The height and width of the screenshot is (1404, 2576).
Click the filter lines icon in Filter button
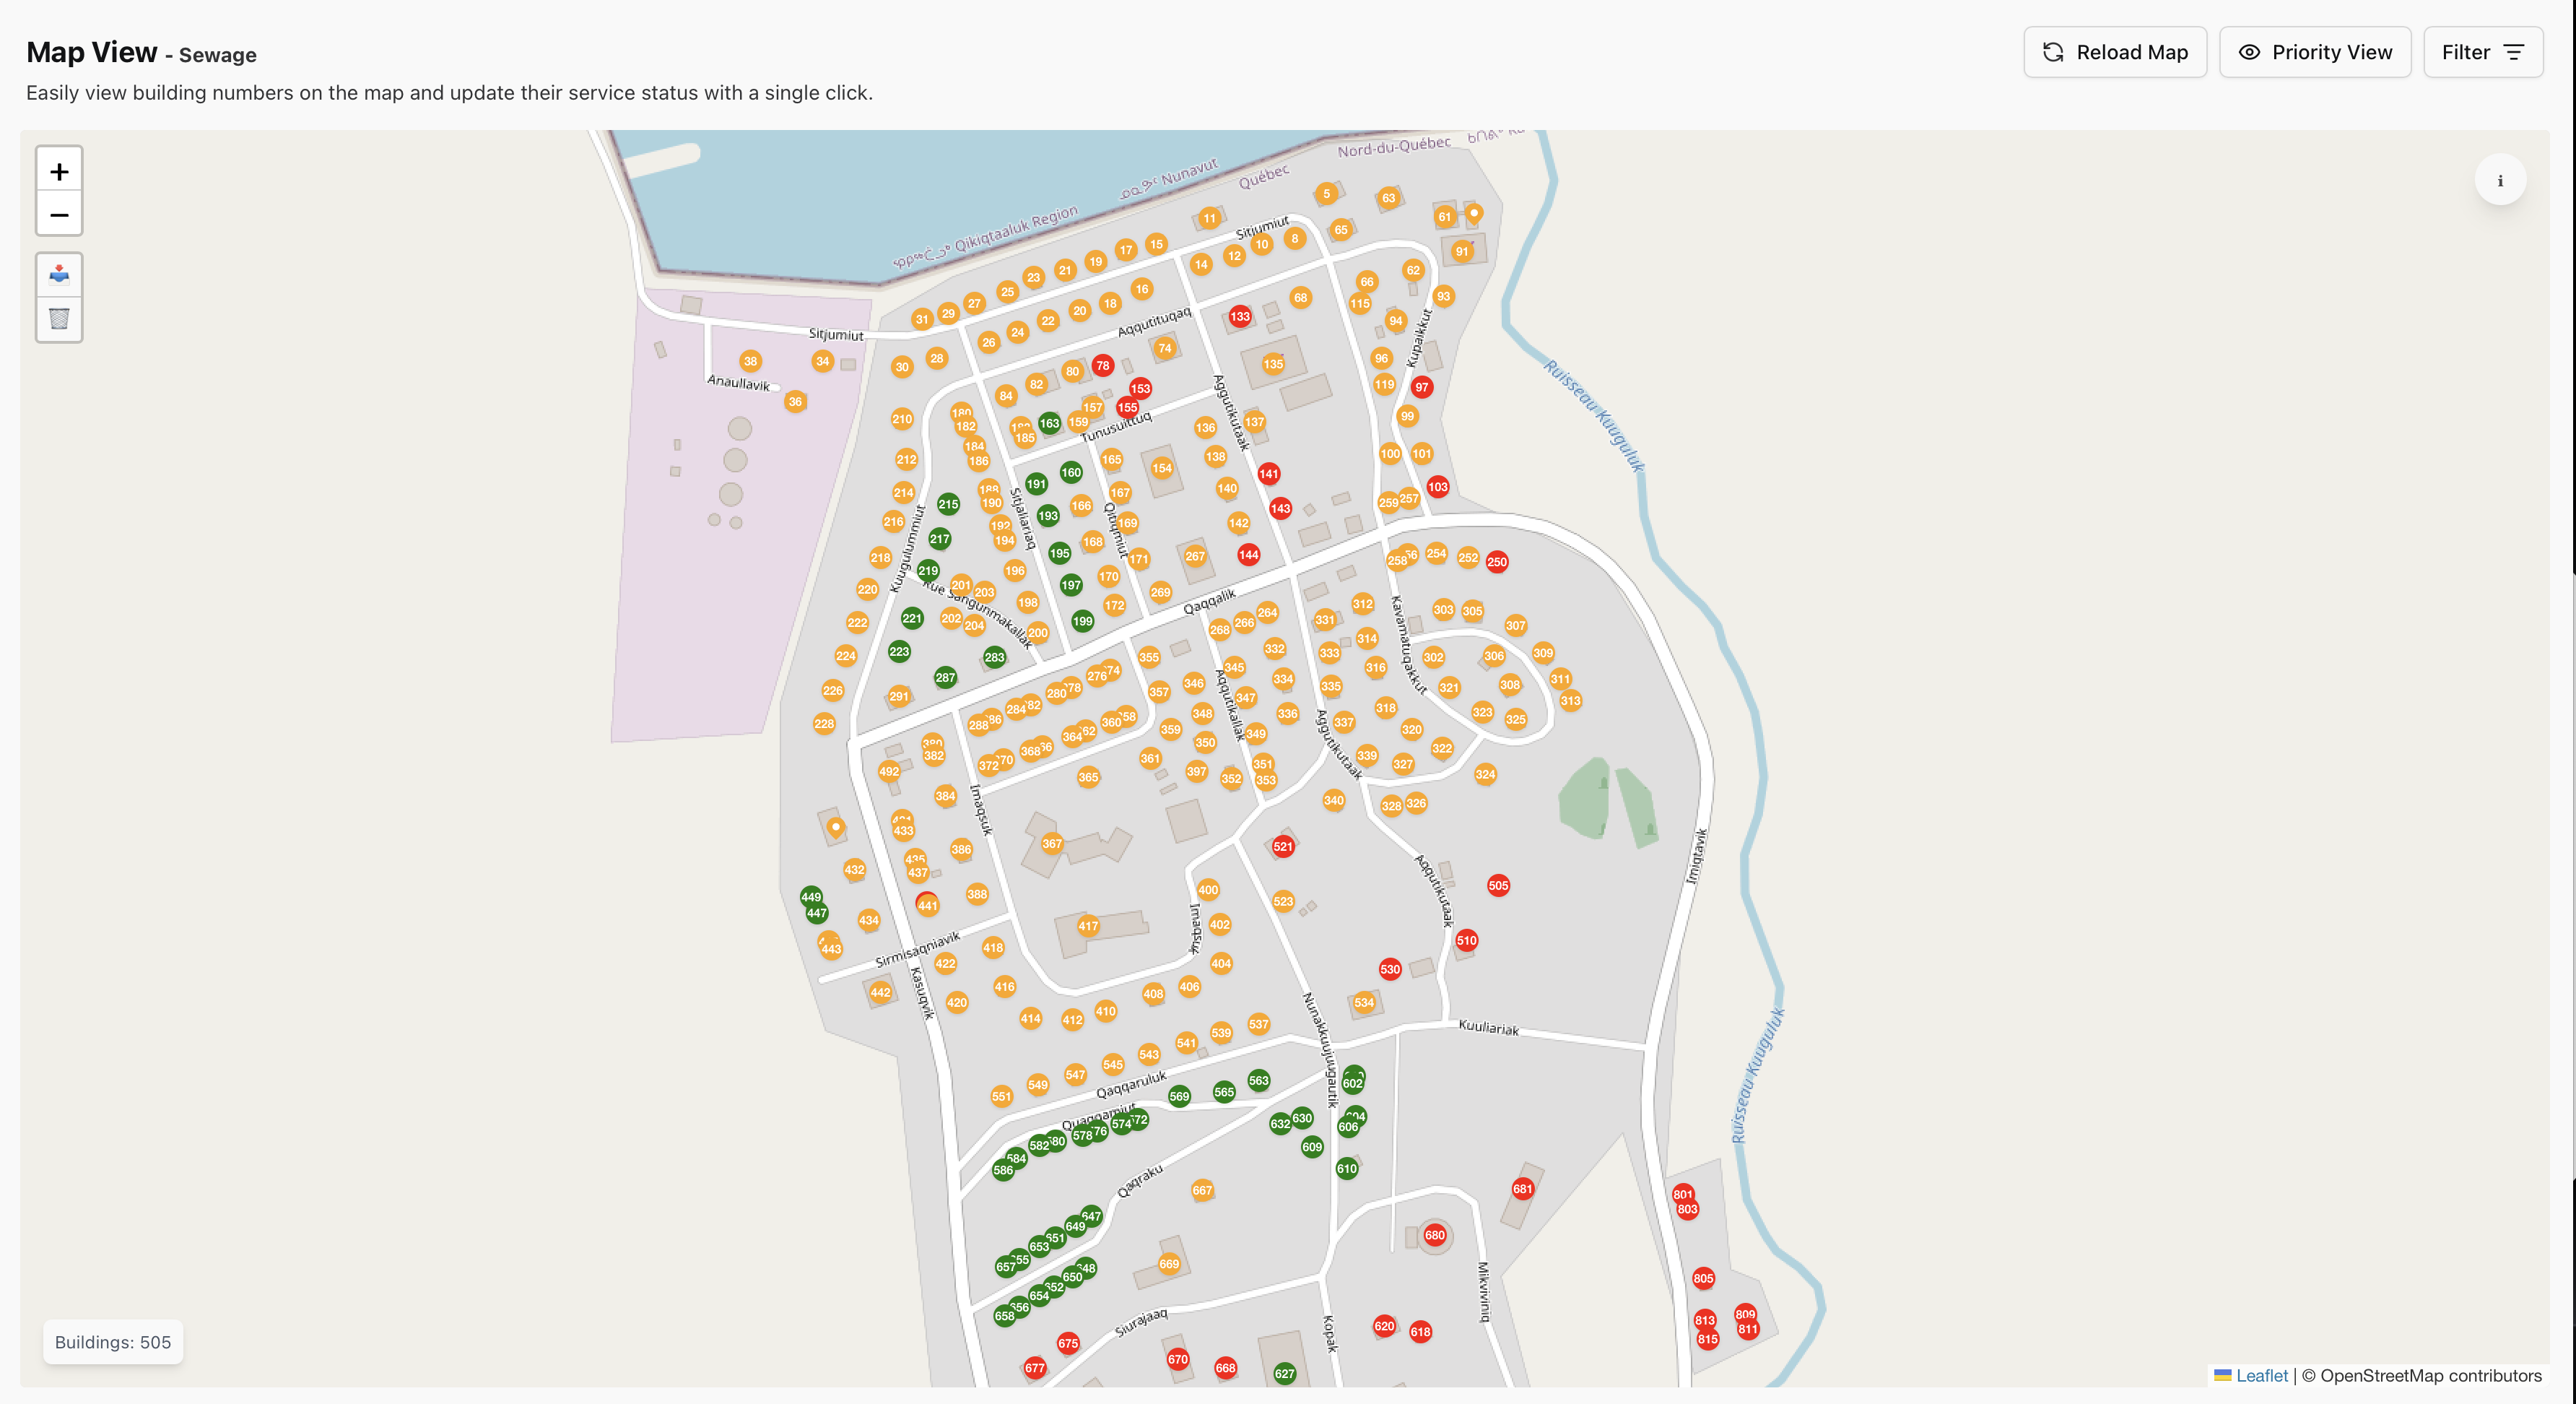(x=2516, y=52)
